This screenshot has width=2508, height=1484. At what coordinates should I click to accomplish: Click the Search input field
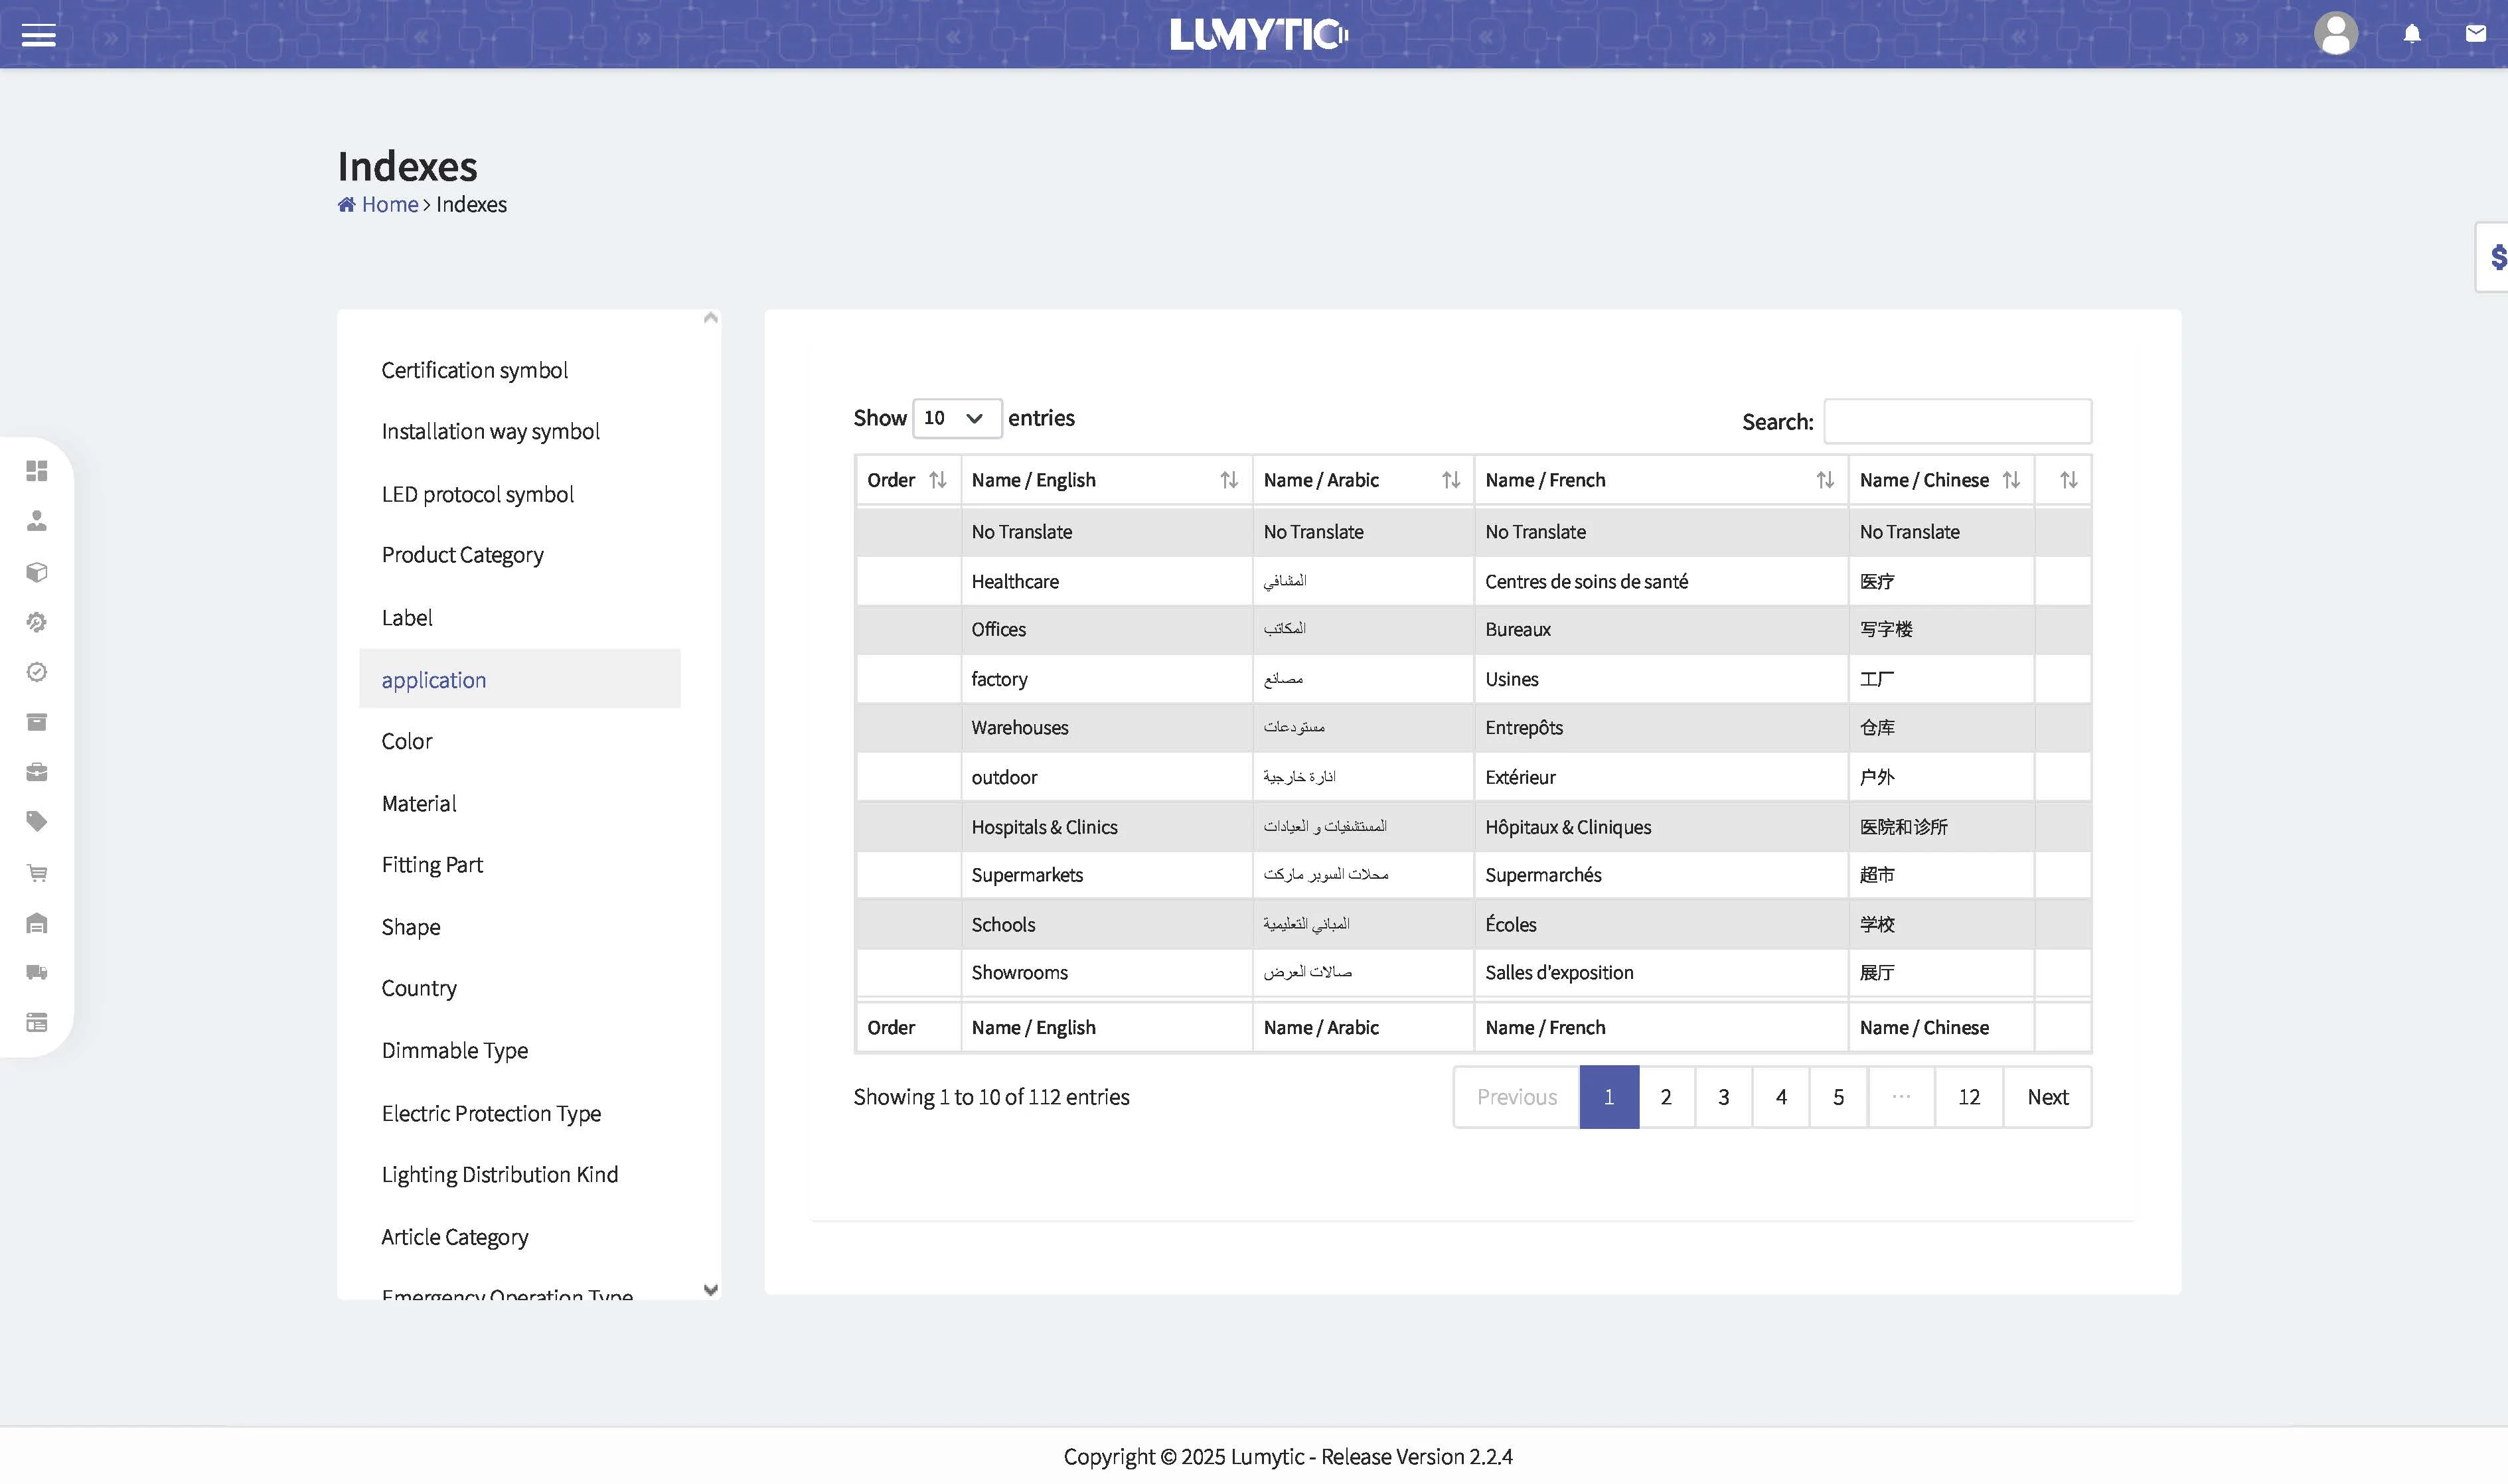pos(1957,421)
